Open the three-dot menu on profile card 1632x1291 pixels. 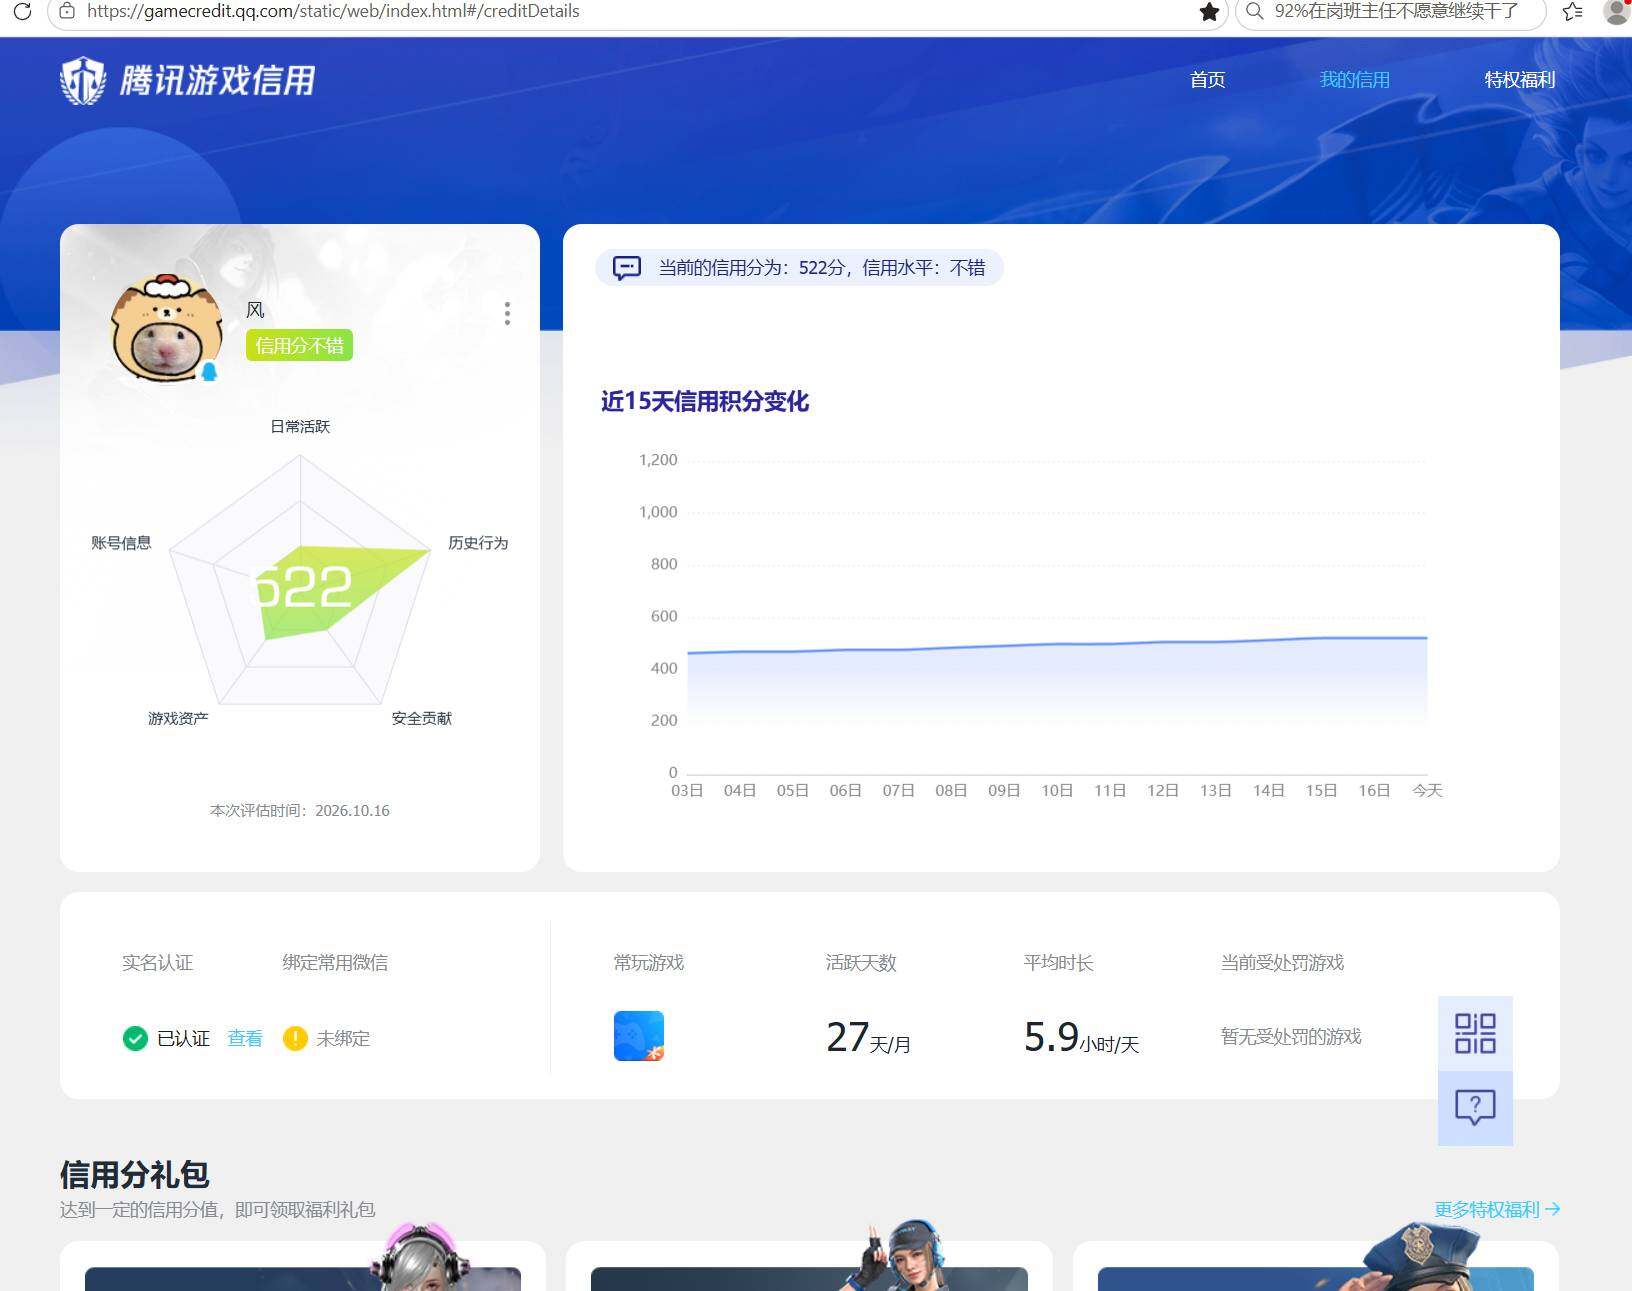click(x=507, y=314)
